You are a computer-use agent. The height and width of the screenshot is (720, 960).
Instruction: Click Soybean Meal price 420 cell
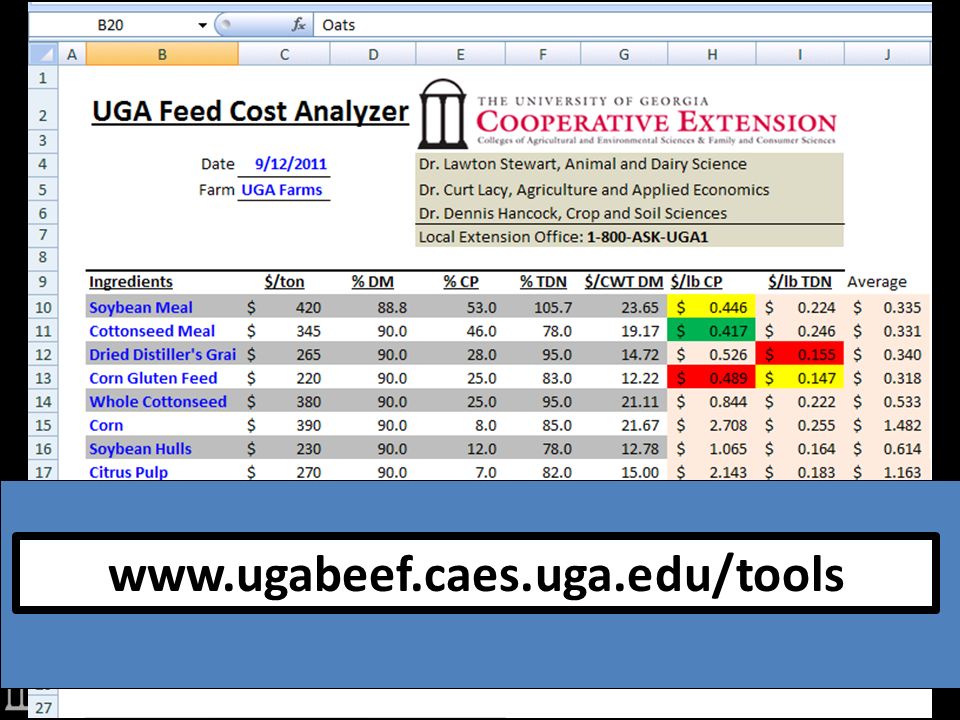(x=284, y=307)
